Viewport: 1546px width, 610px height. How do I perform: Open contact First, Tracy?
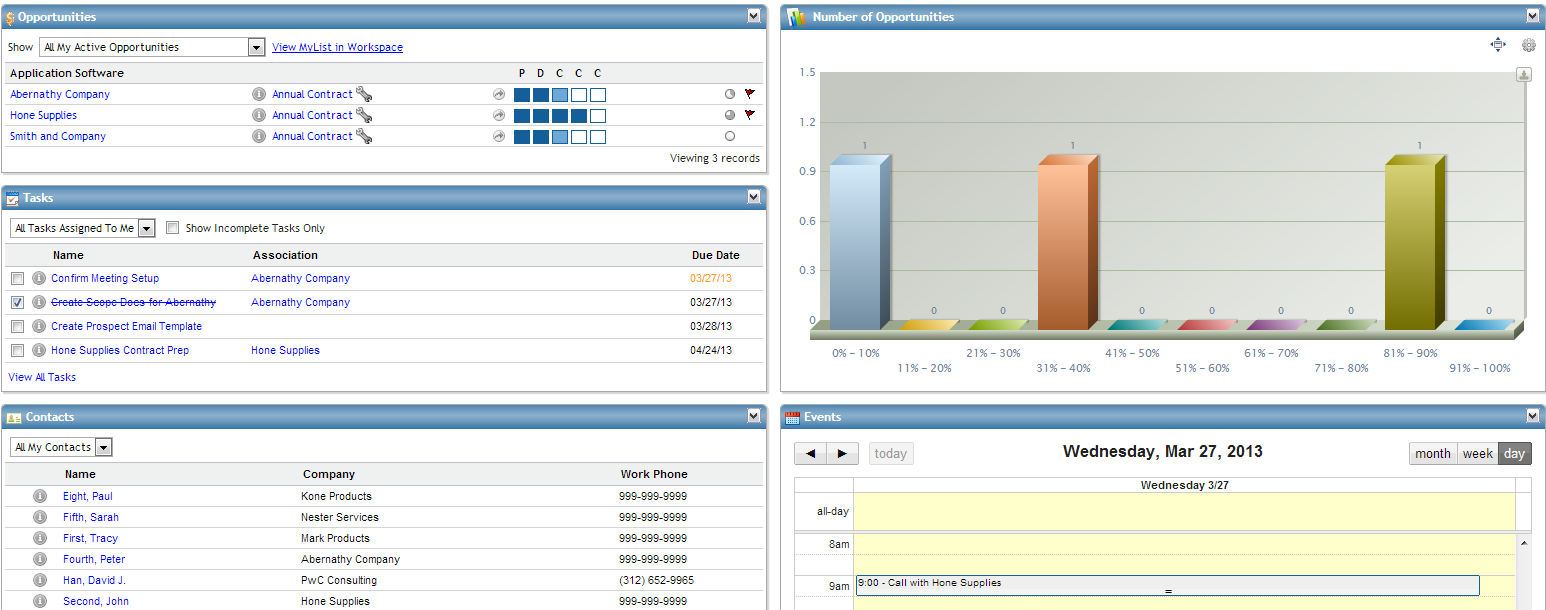90,538
